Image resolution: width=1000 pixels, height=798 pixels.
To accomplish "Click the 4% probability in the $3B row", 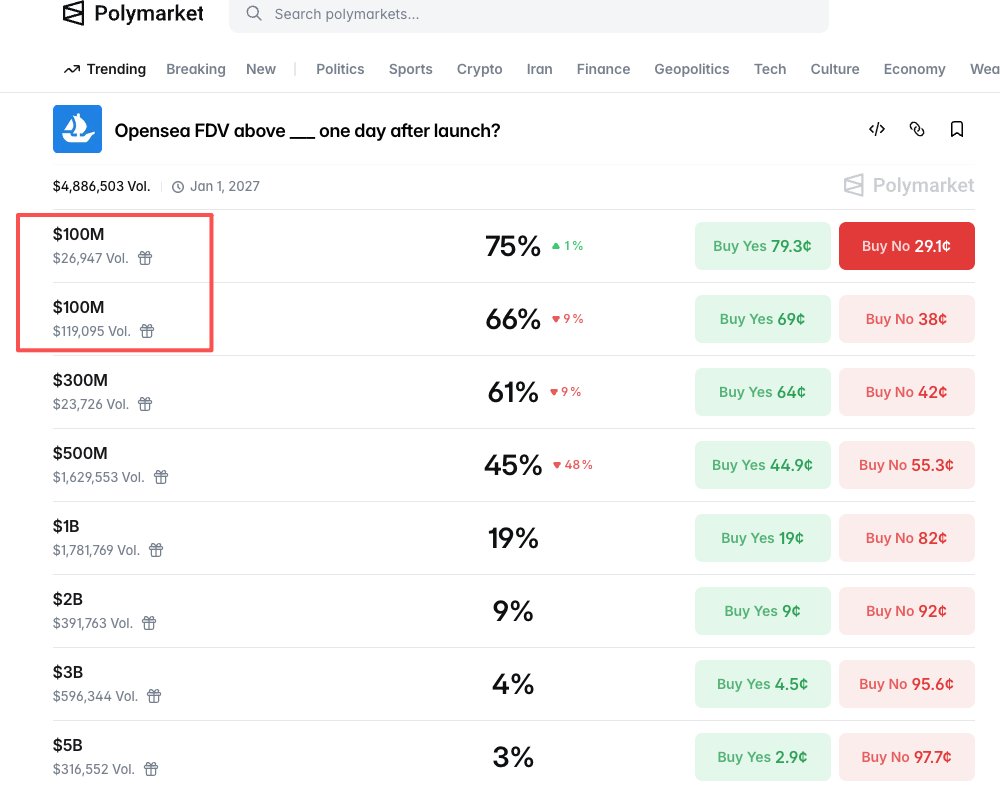I will tap(513, 684).
